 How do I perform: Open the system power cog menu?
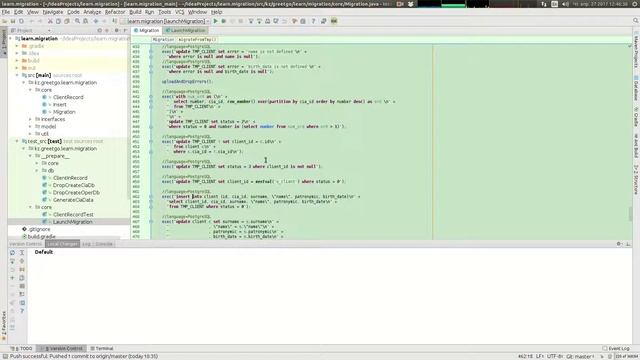[635, 4]
